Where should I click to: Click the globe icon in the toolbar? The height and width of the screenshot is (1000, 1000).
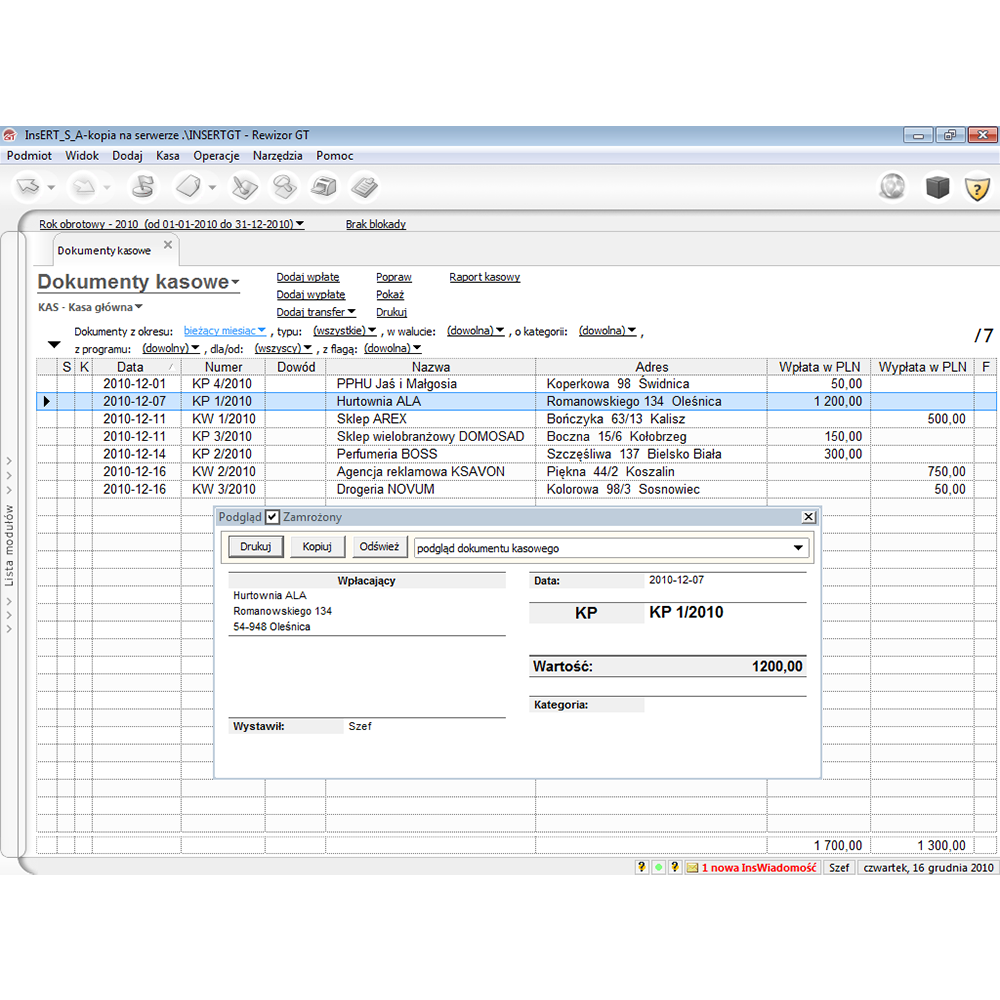coord(891,187)
